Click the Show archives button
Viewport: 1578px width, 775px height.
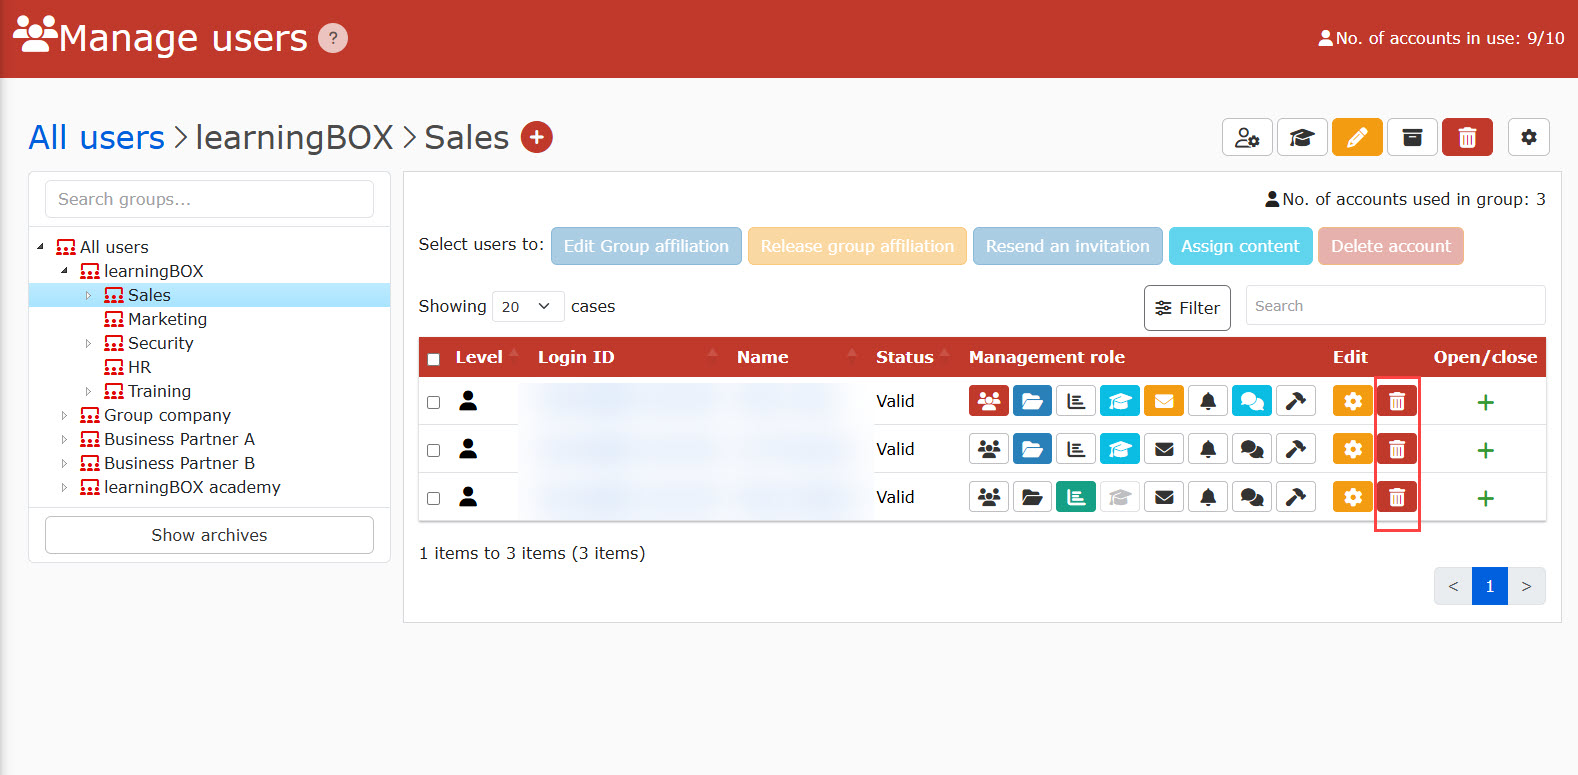coord(209,535)
